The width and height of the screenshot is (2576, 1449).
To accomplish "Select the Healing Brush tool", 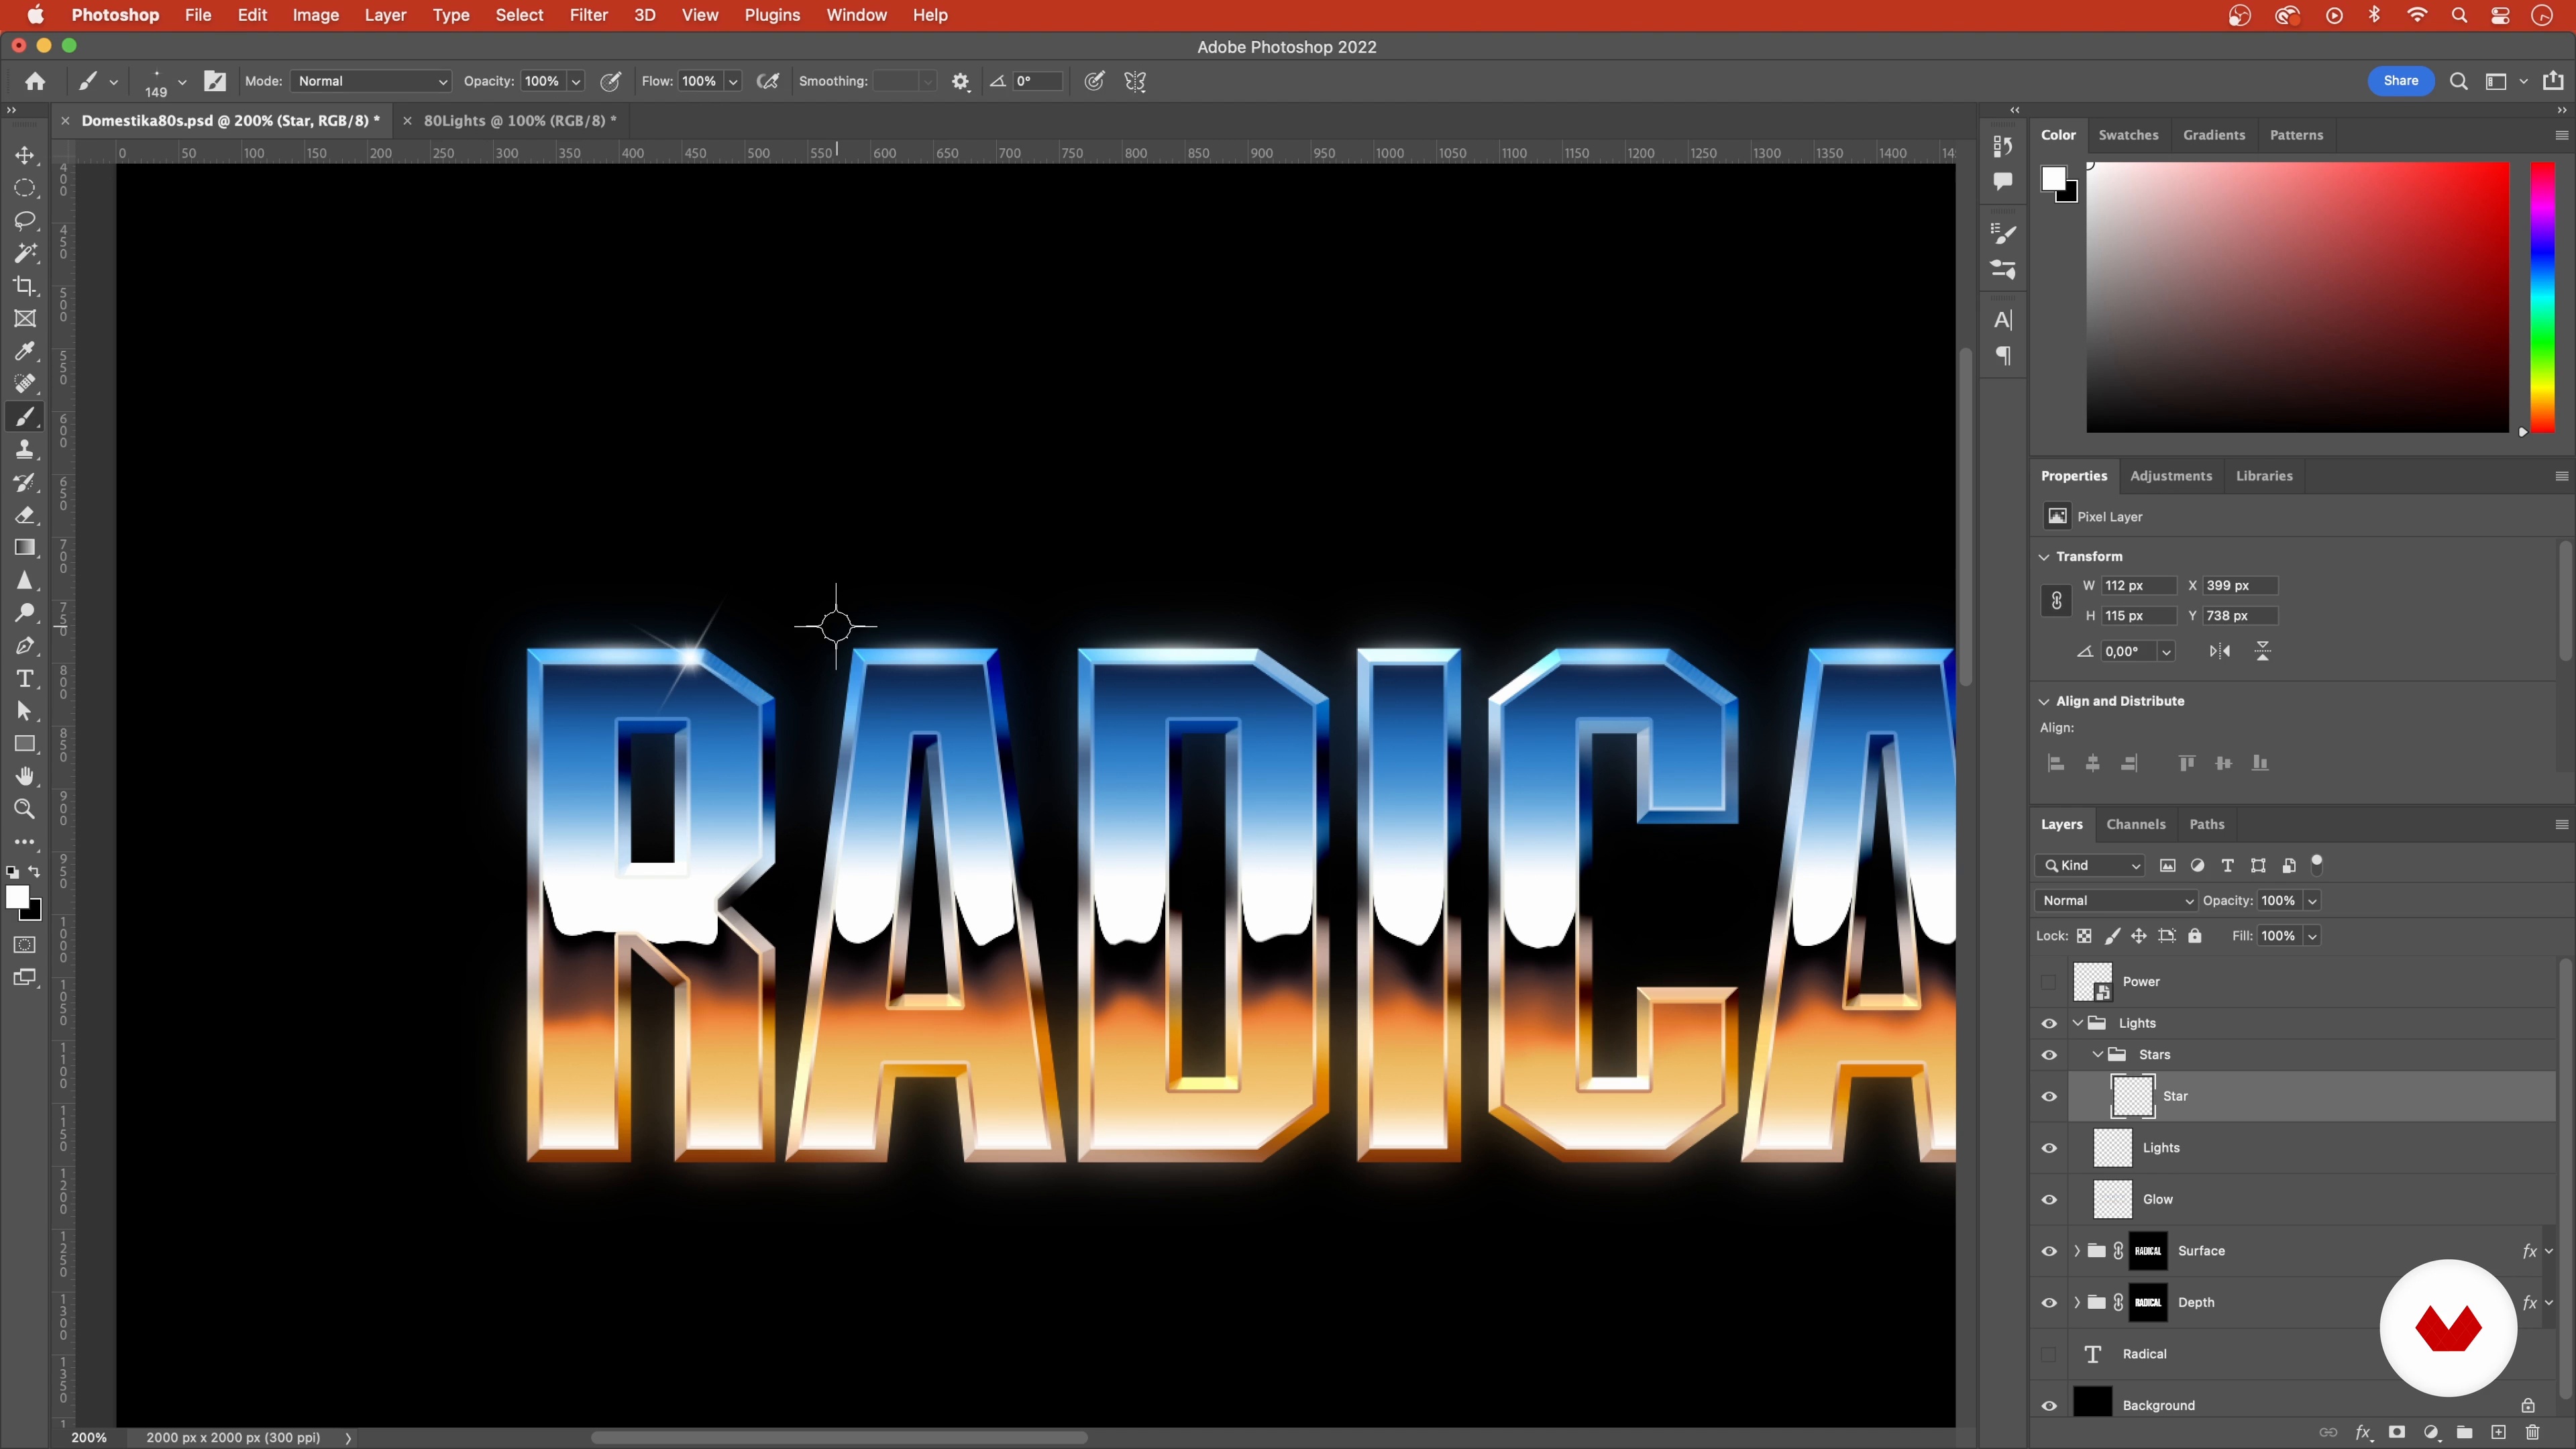I will pyautogui.click(x=25, y=384).
